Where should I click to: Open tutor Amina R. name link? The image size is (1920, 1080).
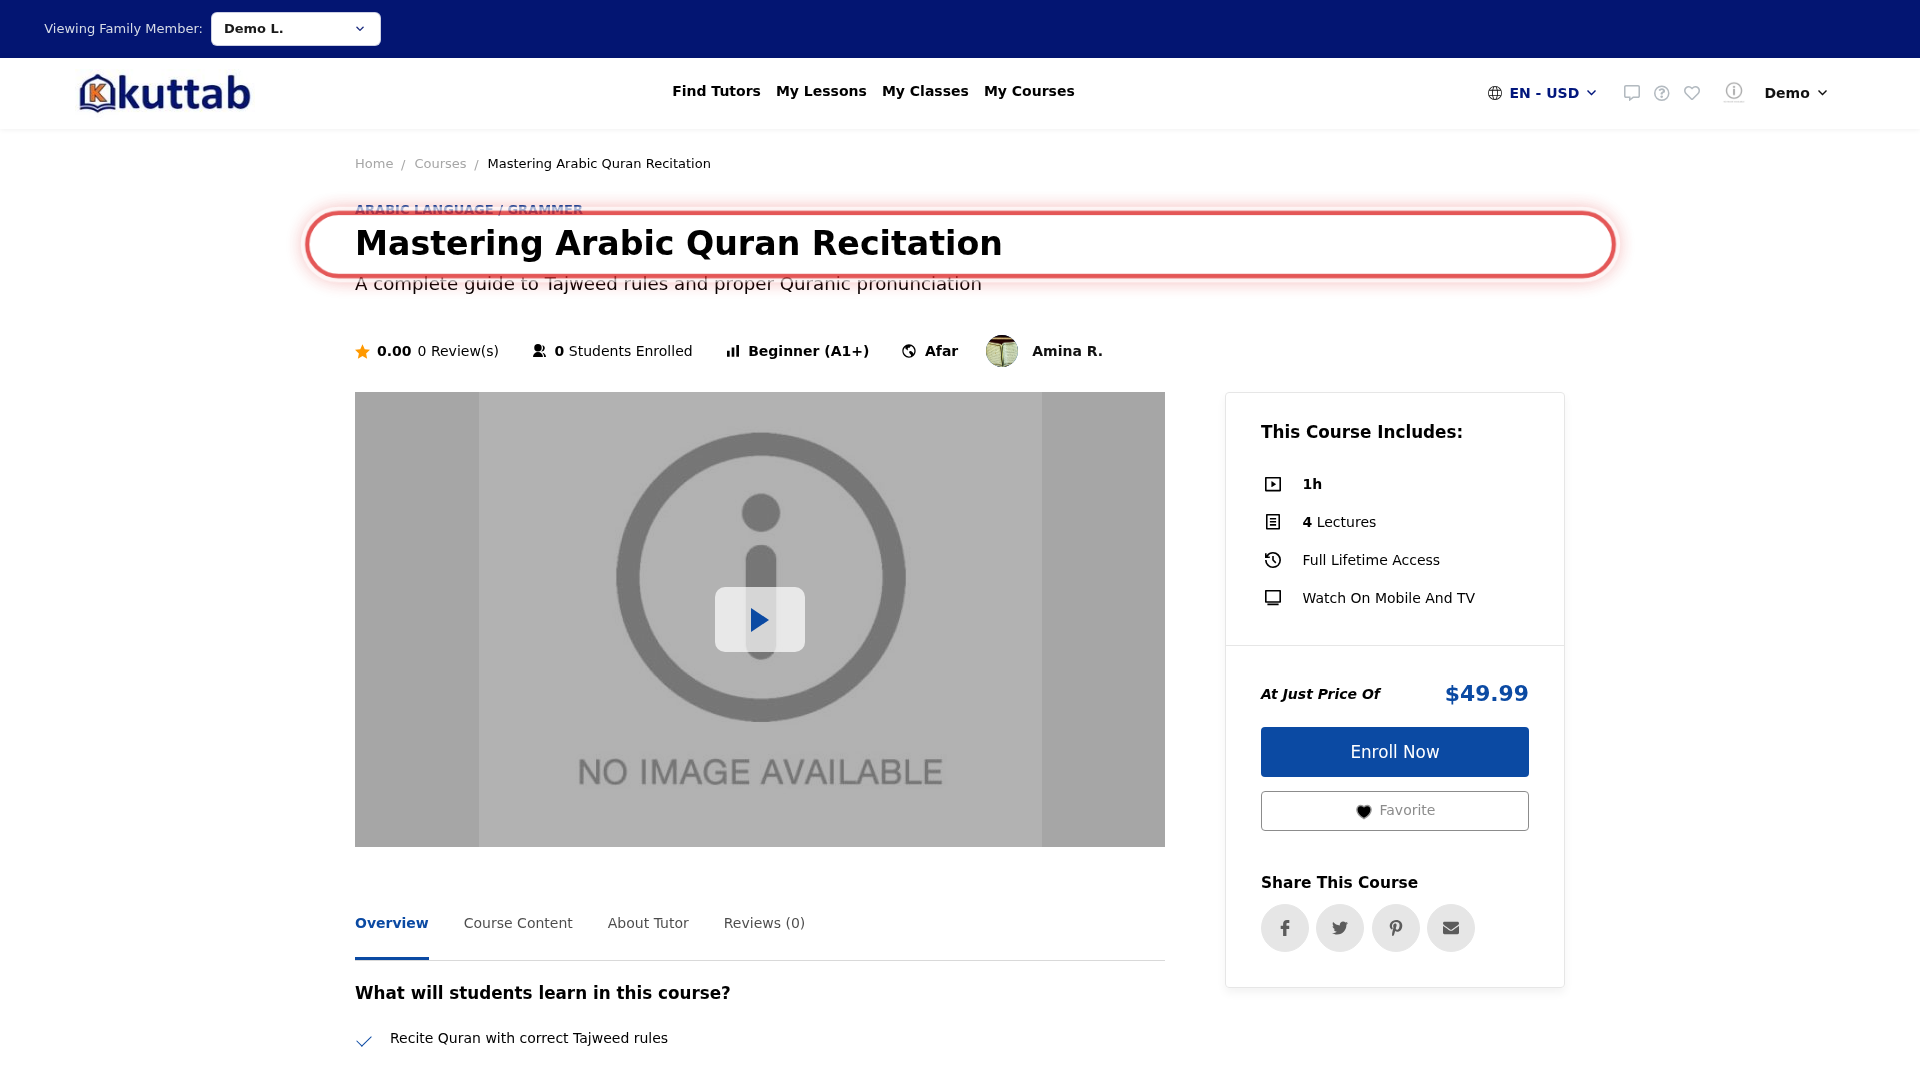(x=1067, y=351)
